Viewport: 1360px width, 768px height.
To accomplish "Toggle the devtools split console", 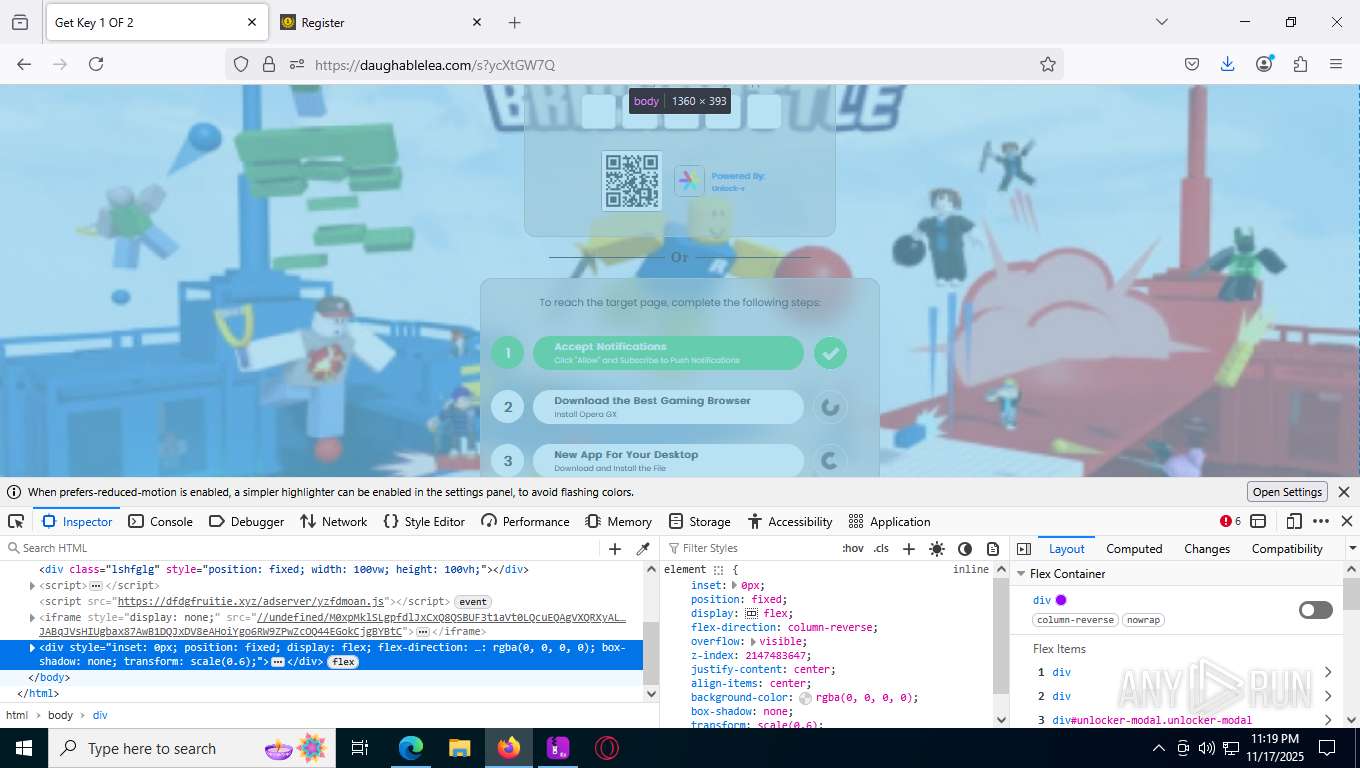I will coord(1258,521).
